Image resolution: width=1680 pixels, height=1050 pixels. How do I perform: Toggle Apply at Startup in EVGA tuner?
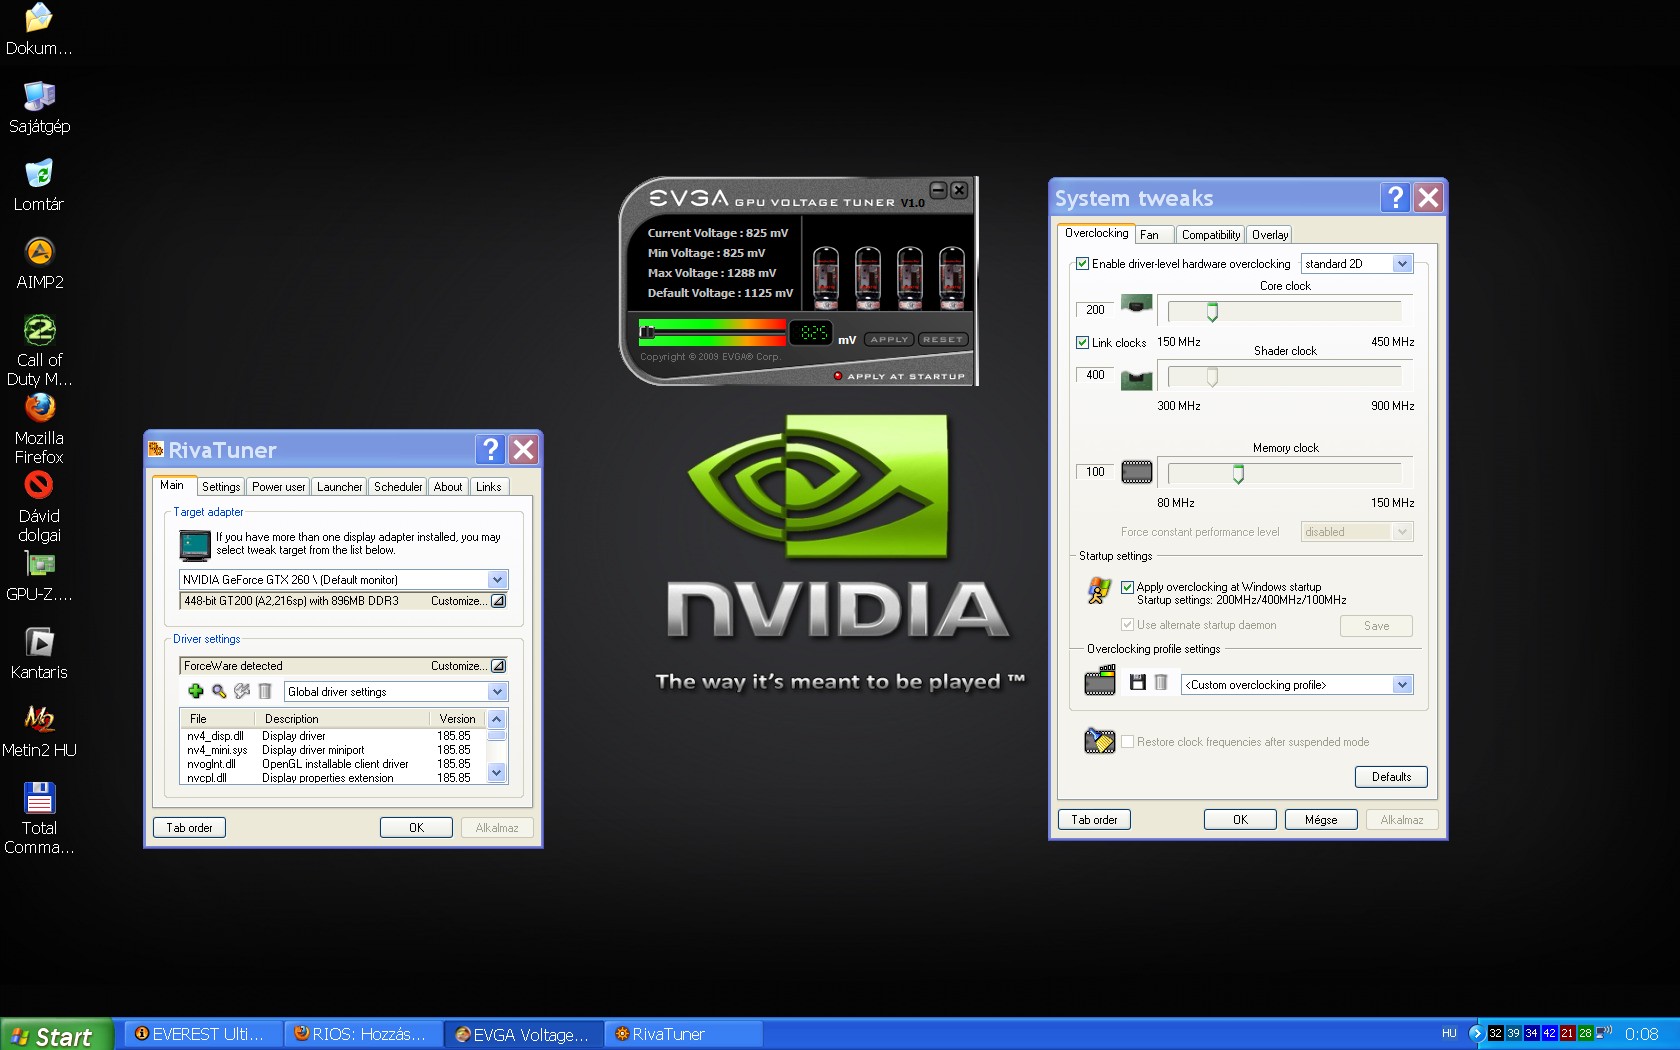838,376
